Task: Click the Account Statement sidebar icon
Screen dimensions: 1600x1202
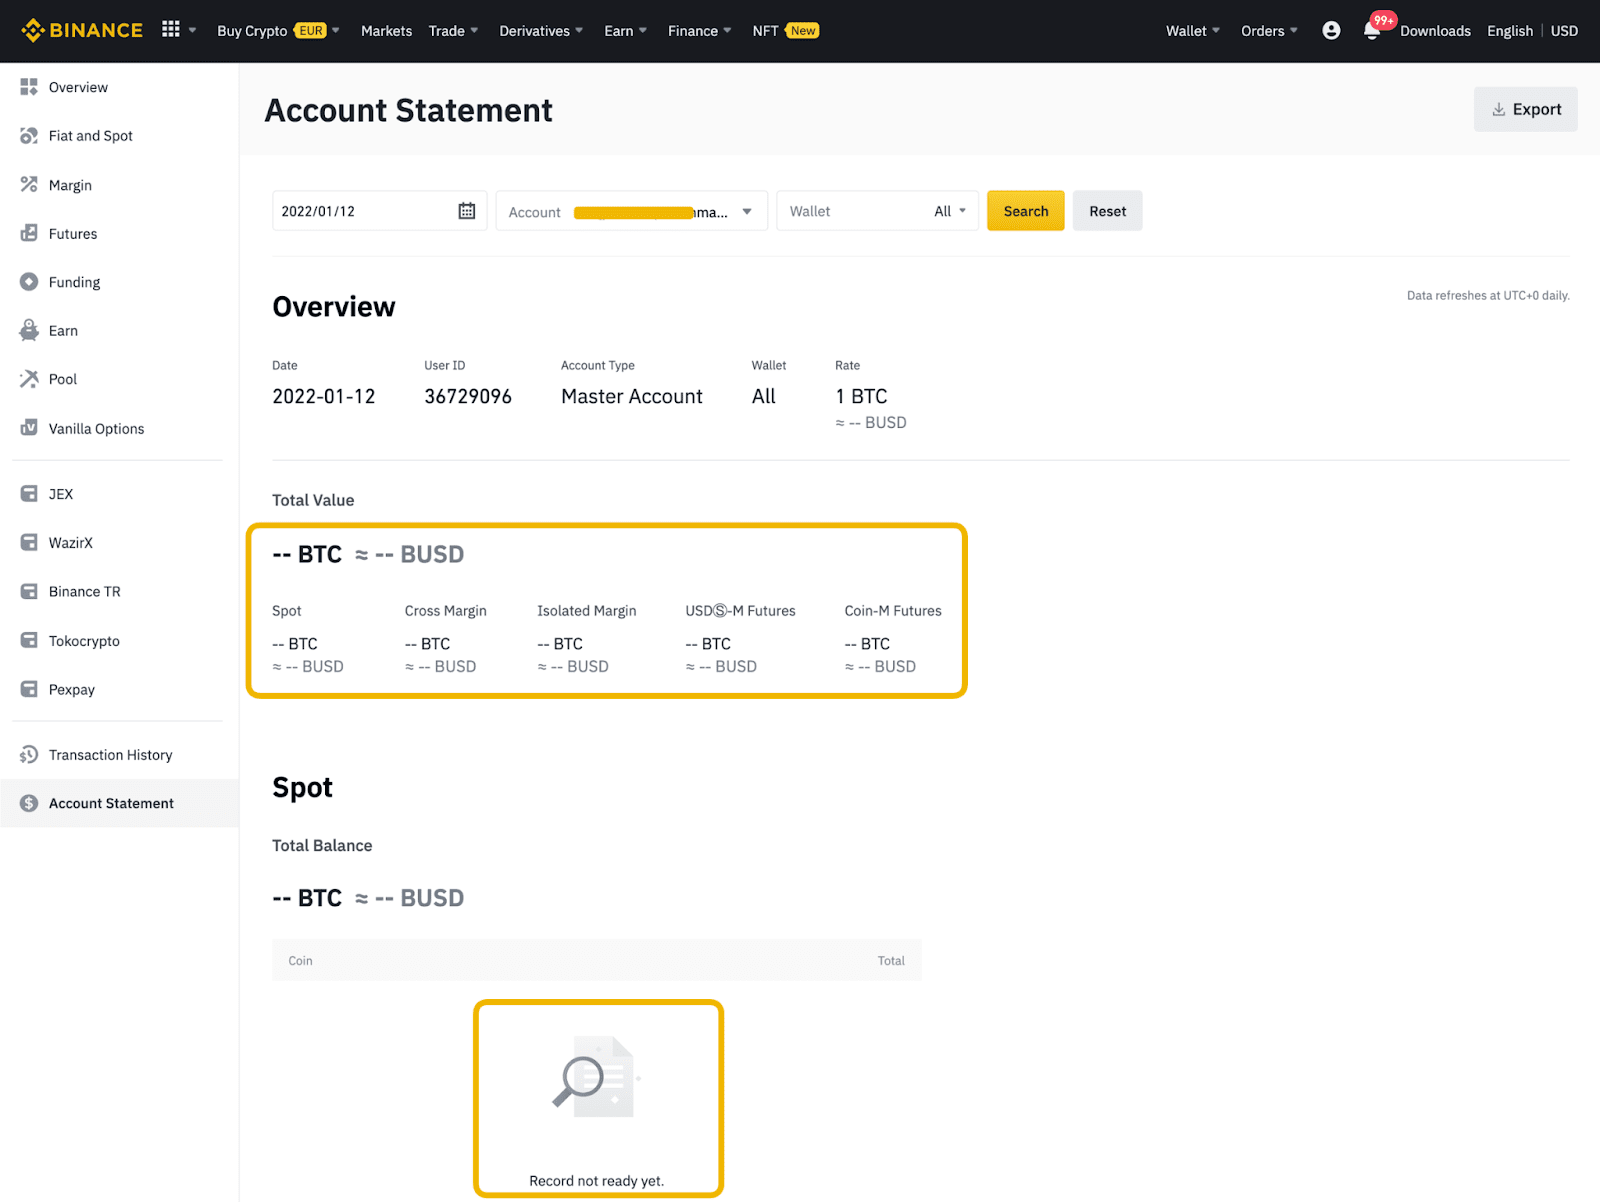Action: pyautogui.click(x=29, y=803)
